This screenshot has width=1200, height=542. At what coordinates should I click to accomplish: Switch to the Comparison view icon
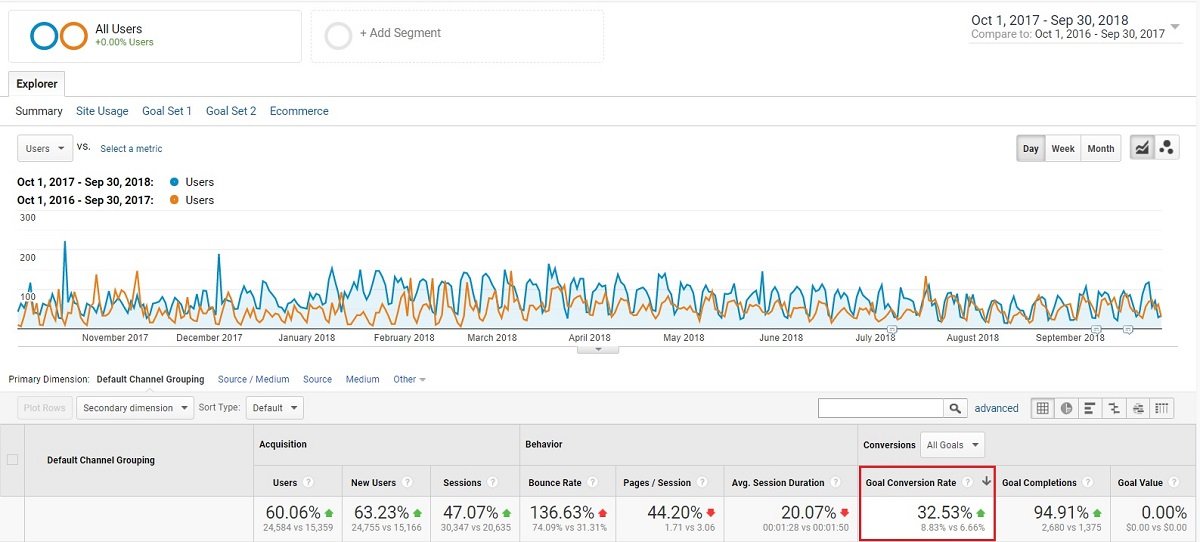pyautogui.click(x=1114, y=408)
